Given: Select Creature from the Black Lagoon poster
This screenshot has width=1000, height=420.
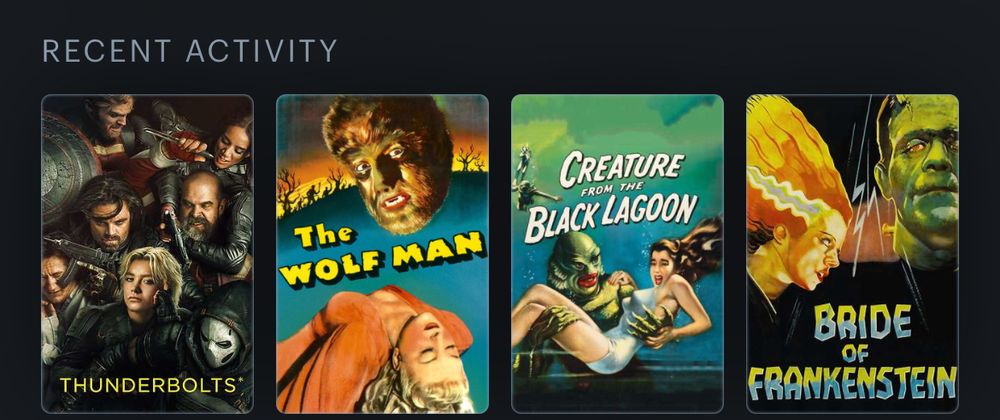Looking at the screenshot, I should [617, 254].
